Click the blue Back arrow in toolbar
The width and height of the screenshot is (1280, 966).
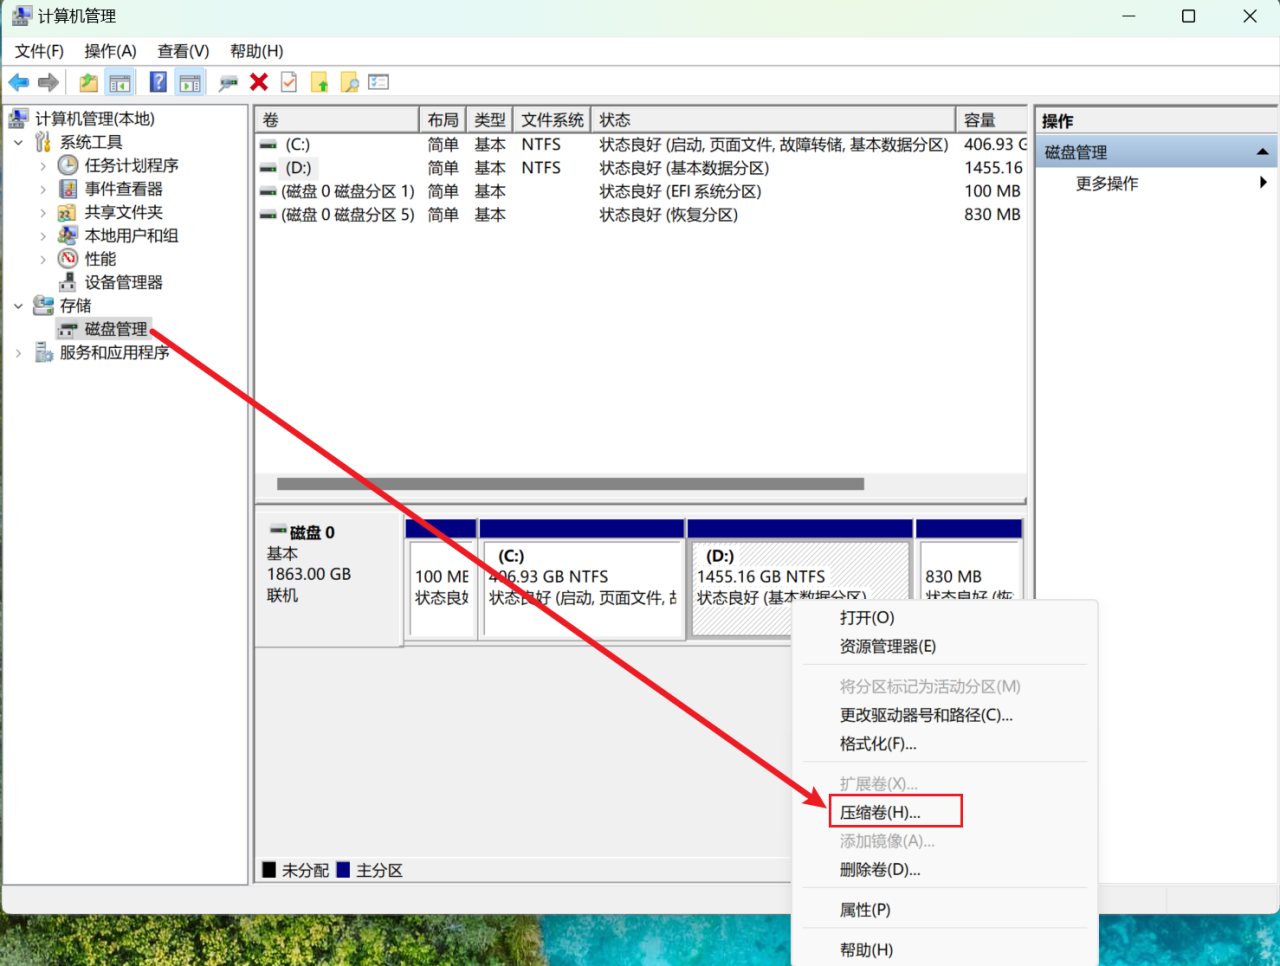(18, 83)
